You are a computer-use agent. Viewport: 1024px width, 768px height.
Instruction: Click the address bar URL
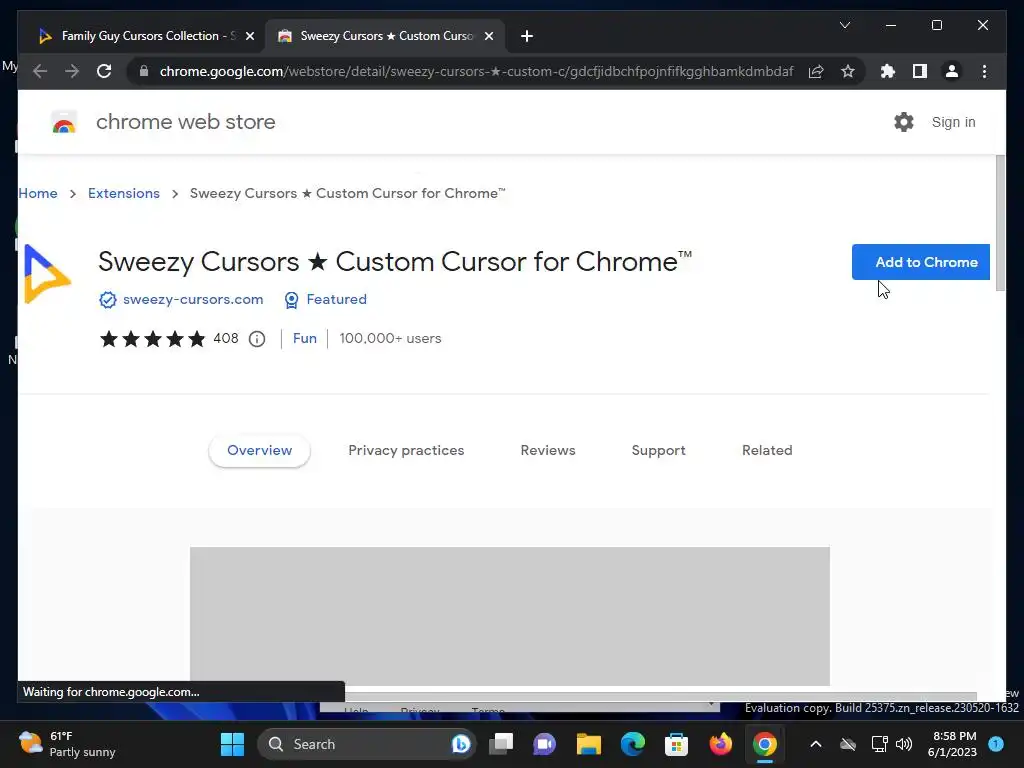coord(476,71)
